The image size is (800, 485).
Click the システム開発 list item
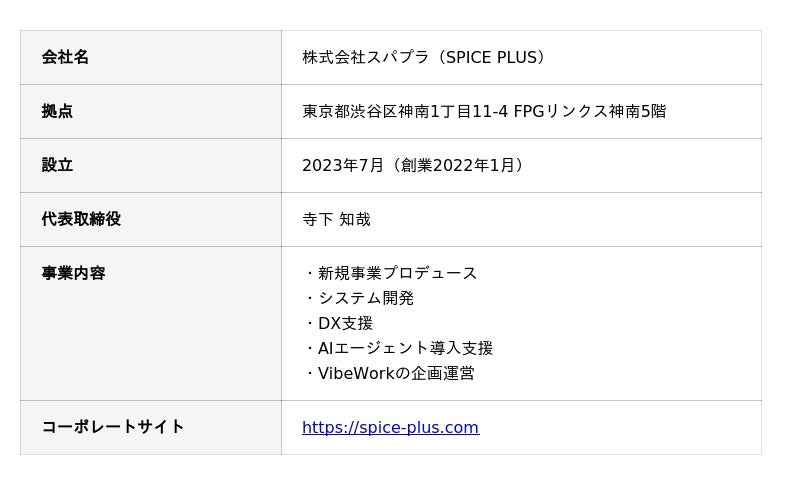365,299
